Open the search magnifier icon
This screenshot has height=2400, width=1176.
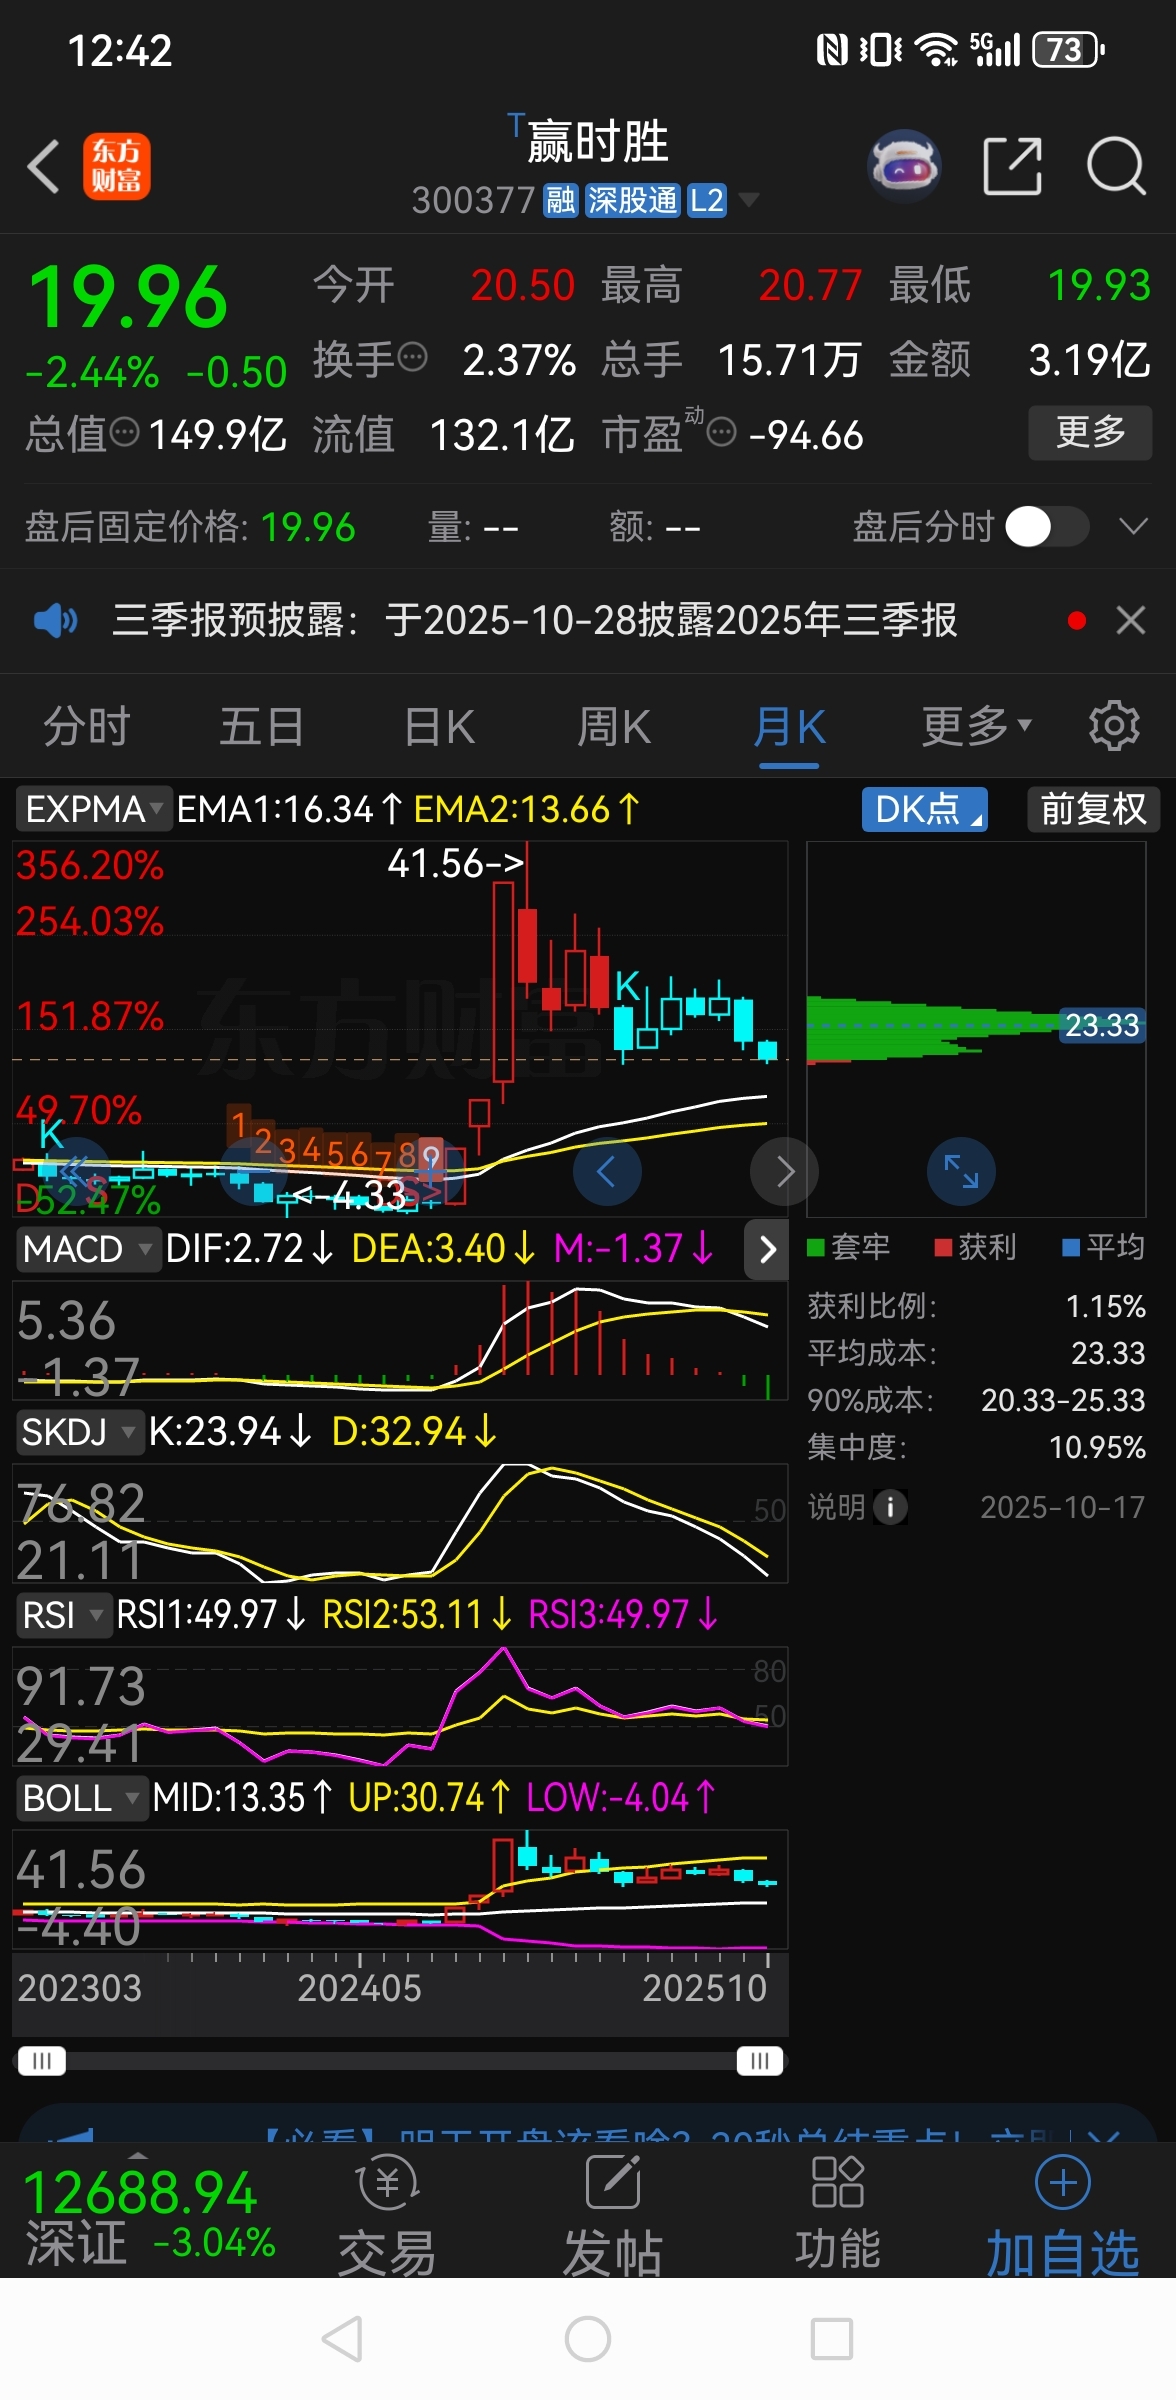(x=1116, y=165)
